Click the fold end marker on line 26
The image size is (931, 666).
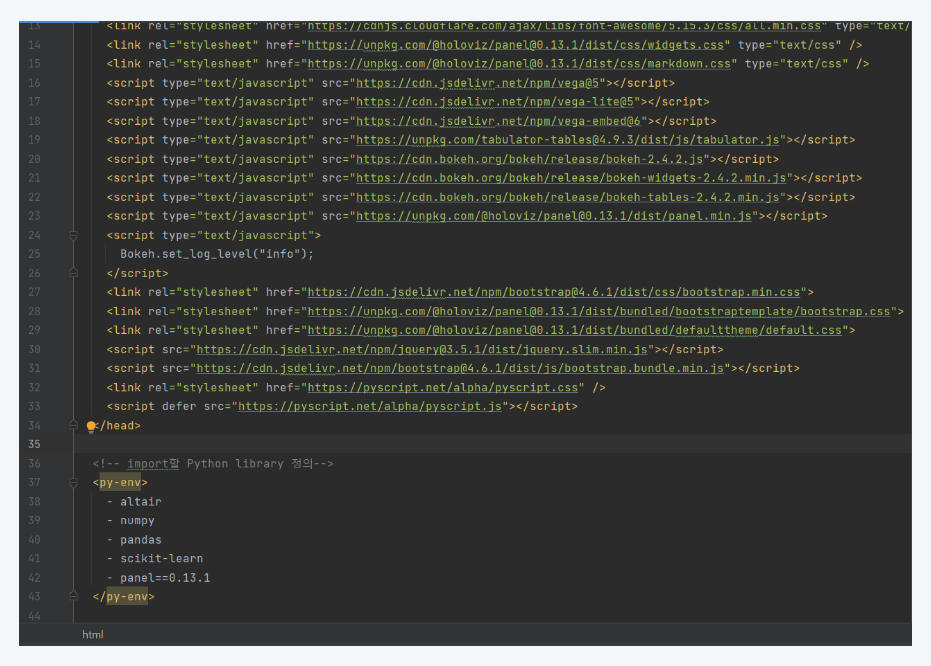click(x=74, y=273)
